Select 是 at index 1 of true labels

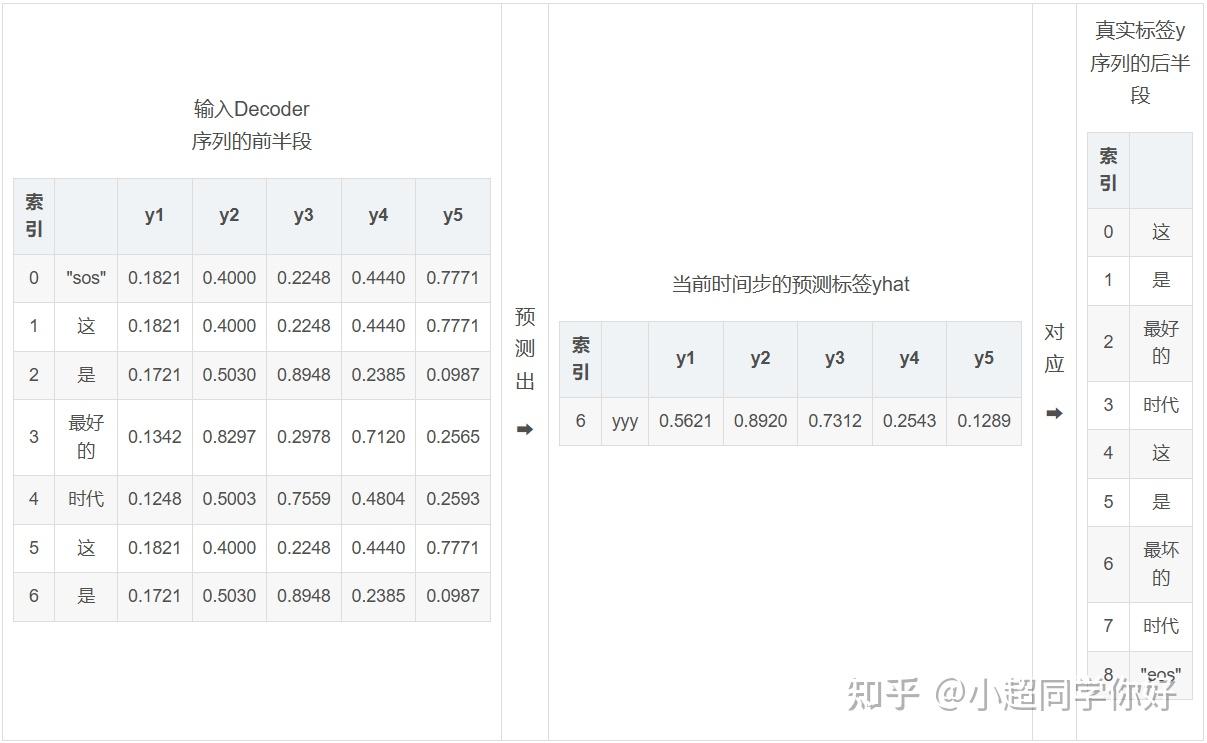tap(1161, 281)
